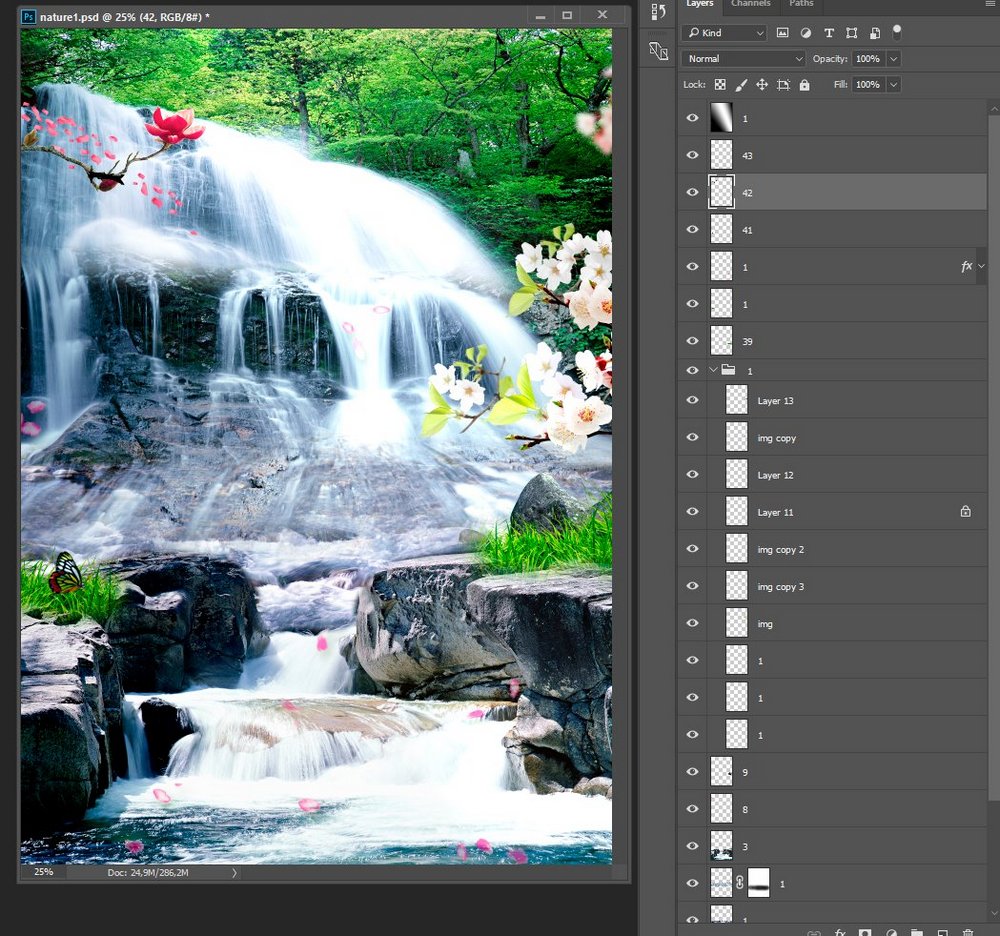Lock transparent pixels for current layer
Image resolution: width=1000 pixels, height=936 pixels.
[x=718, y=83]
